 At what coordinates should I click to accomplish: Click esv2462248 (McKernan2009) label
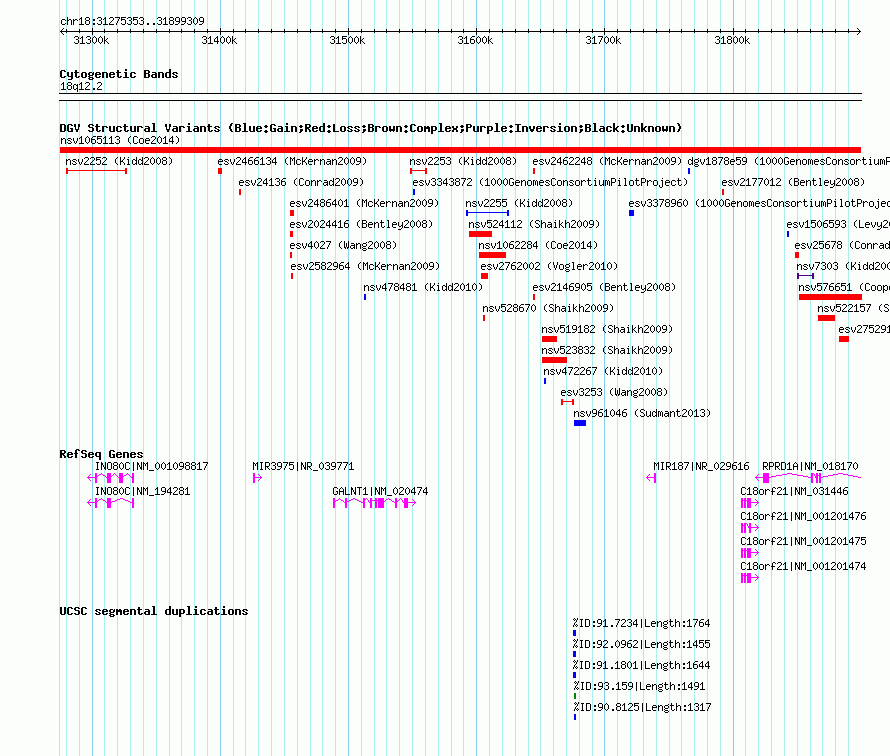(x=607, y=161)
